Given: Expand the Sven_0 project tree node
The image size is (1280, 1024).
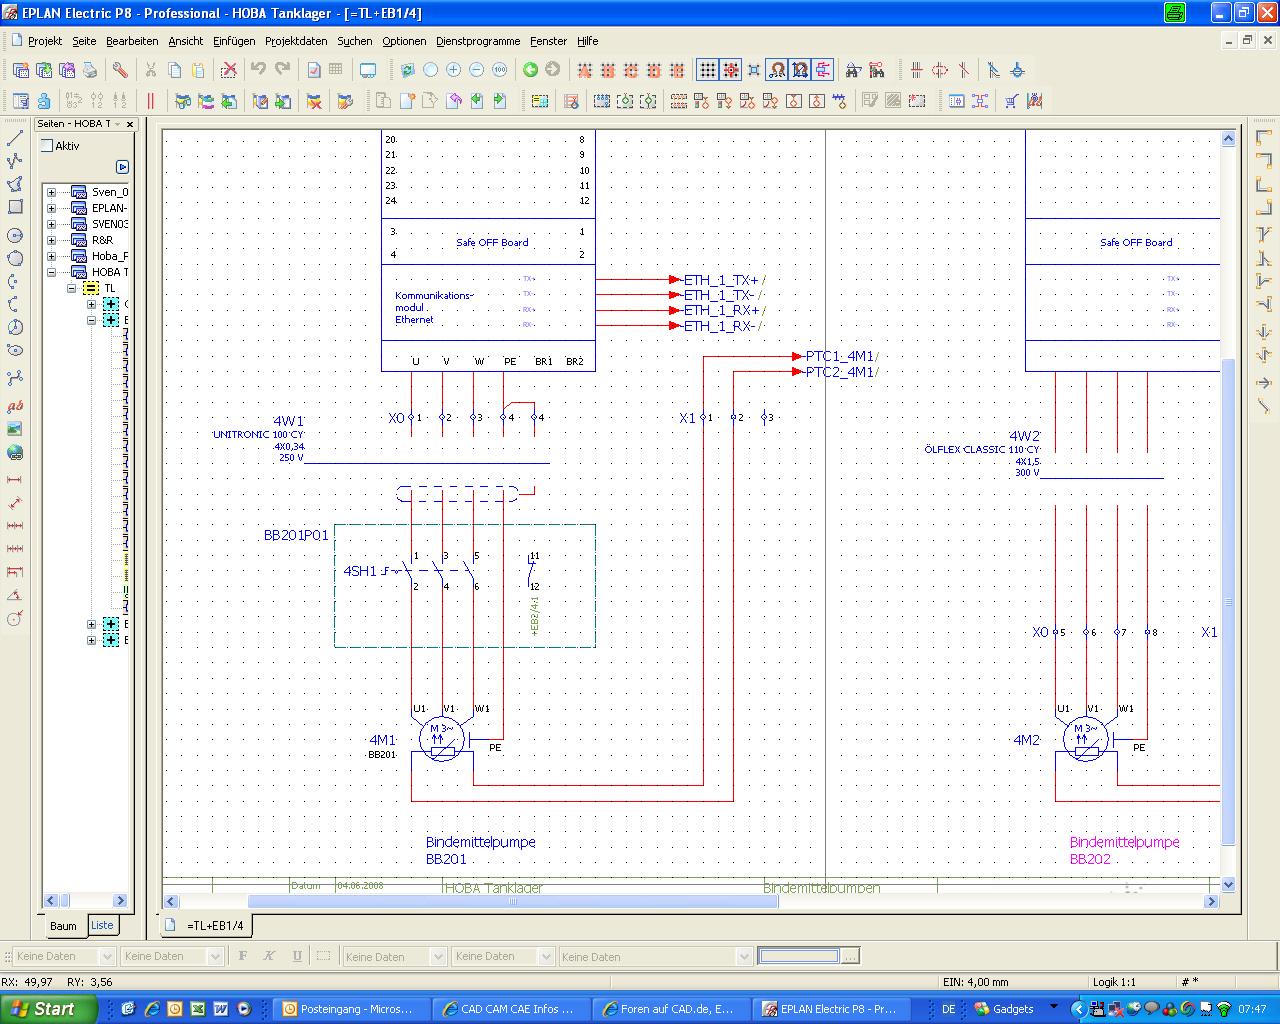Looking at the screenshot, I should [x=51, y=192].
